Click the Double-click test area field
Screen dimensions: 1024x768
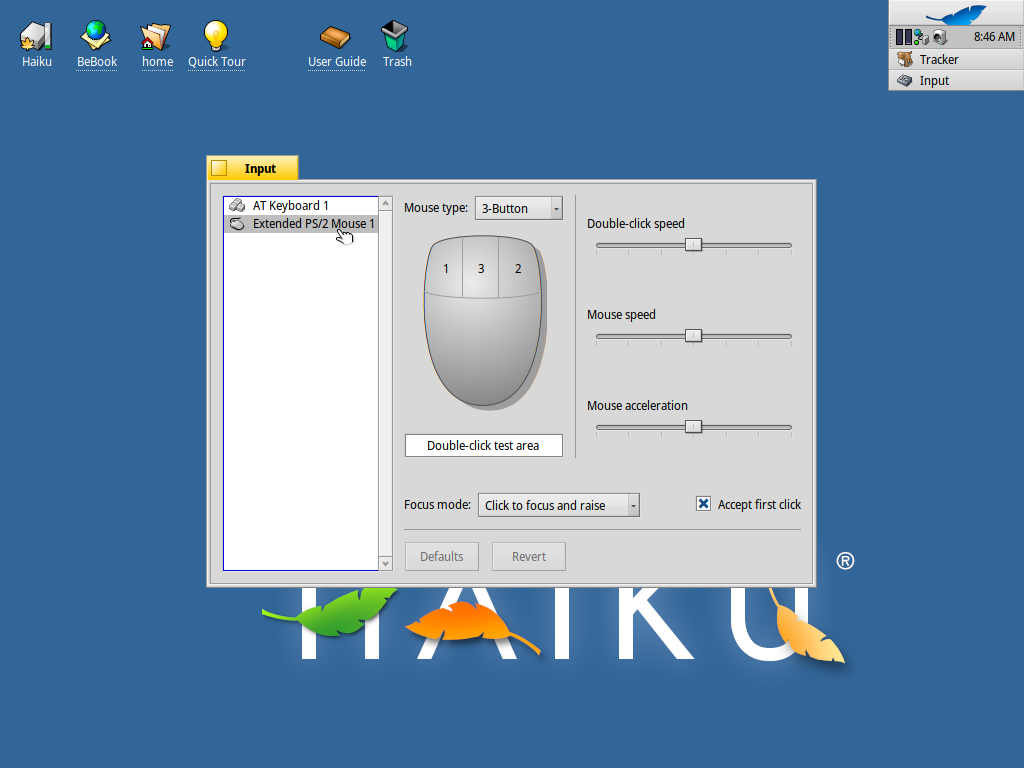coord(483,445)
